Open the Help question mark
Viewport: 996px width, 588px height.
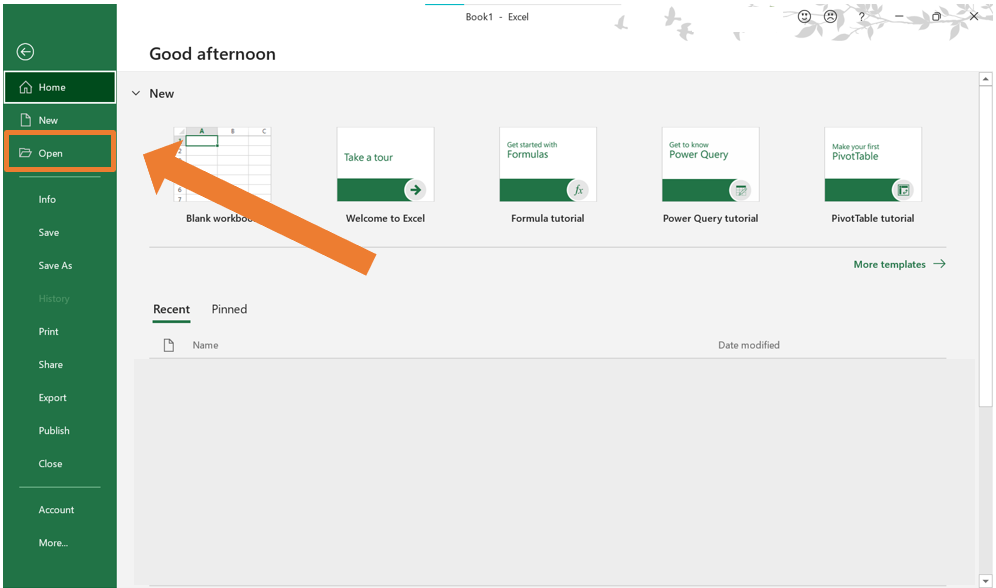861,17
